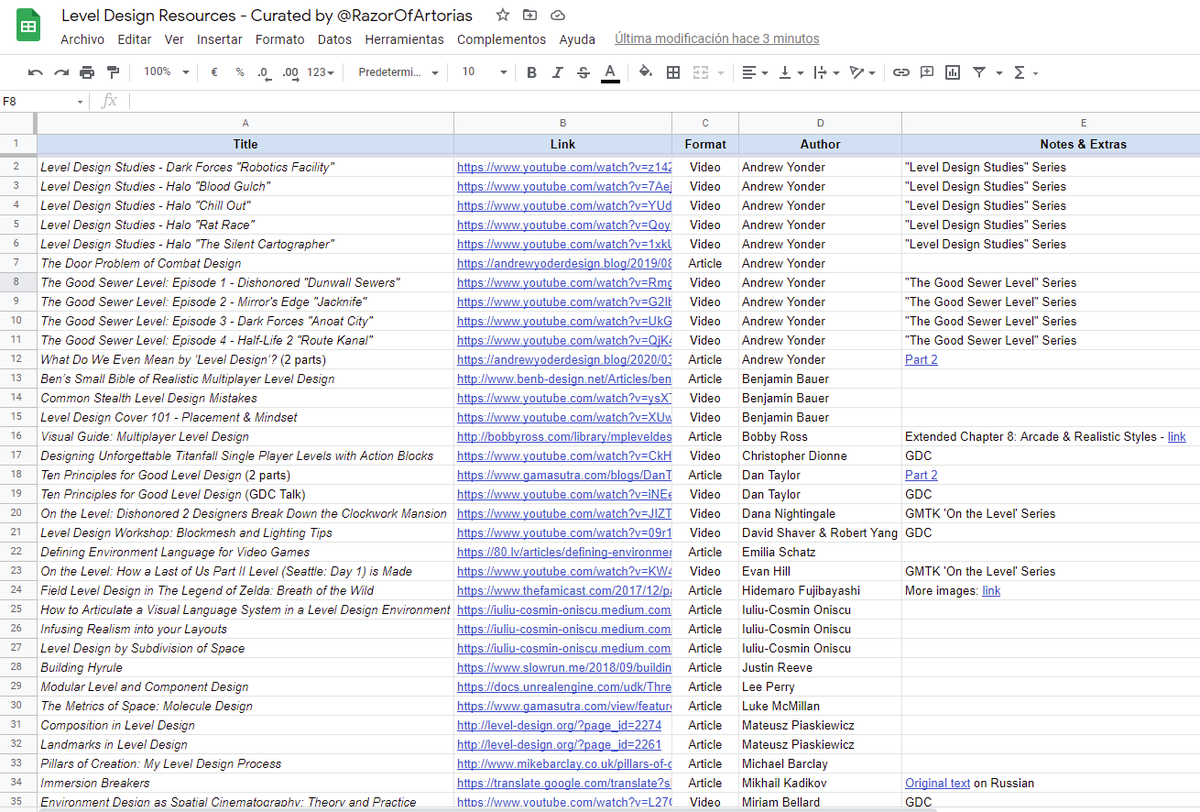Select the column E header

1051,123
